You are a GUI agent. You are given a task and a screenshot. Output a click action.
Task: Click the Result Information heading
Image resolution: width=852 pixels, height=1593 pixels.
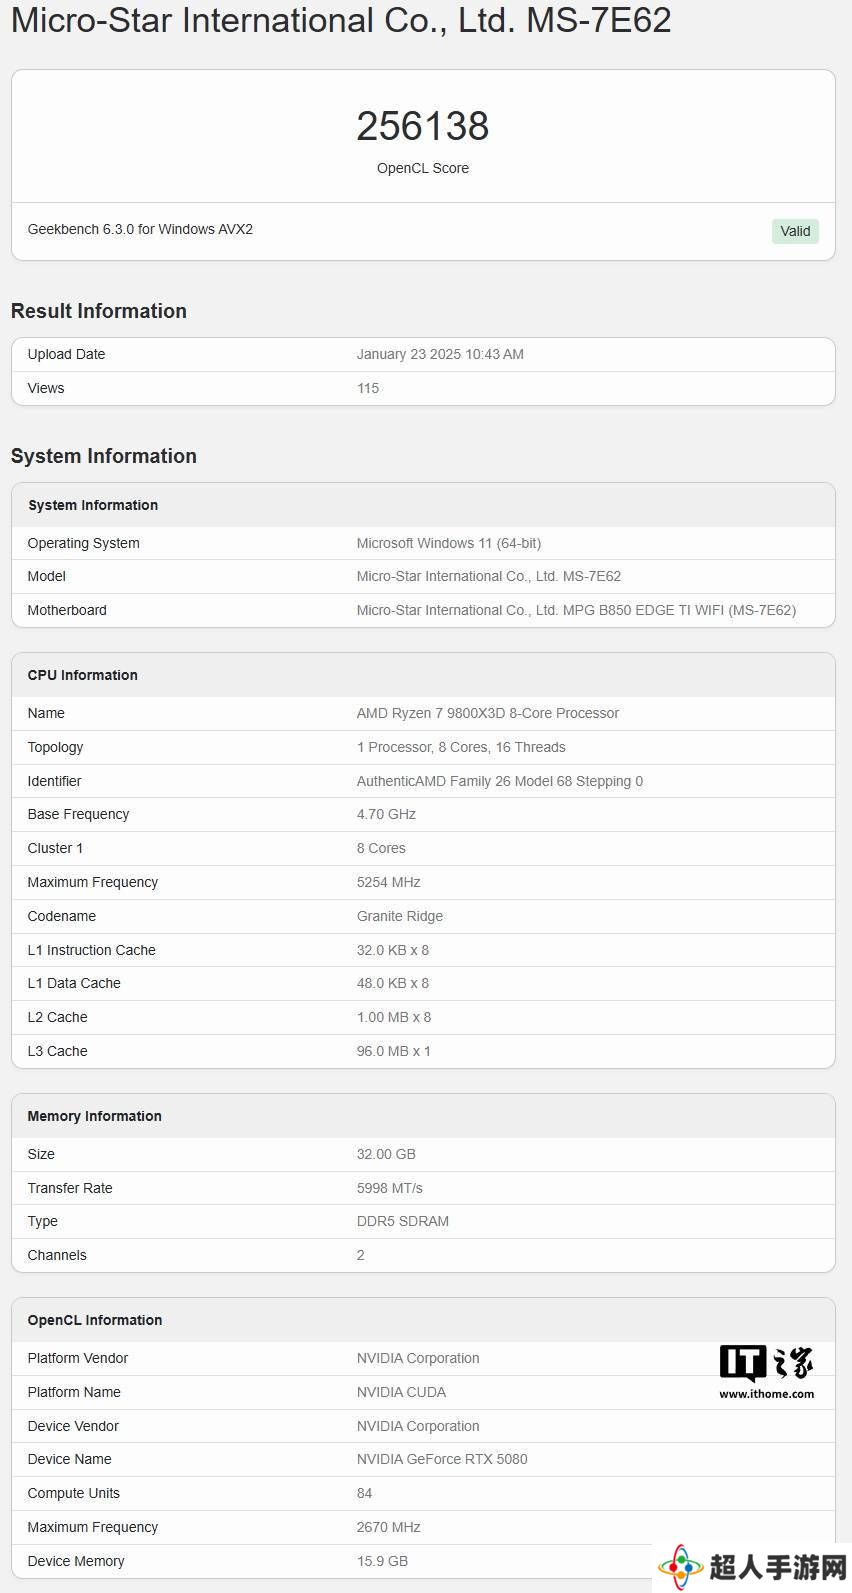99,311
